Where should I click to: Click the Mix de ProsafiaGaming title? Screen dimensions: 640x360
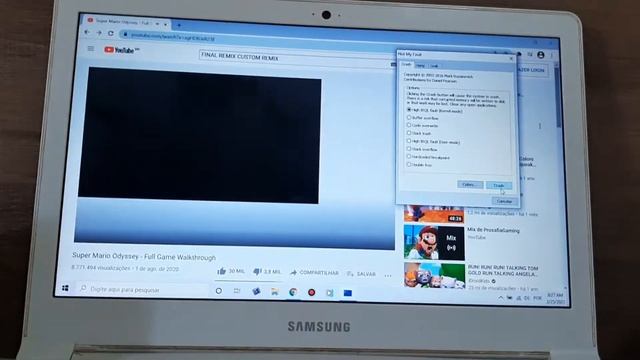(x=493, y=230)
